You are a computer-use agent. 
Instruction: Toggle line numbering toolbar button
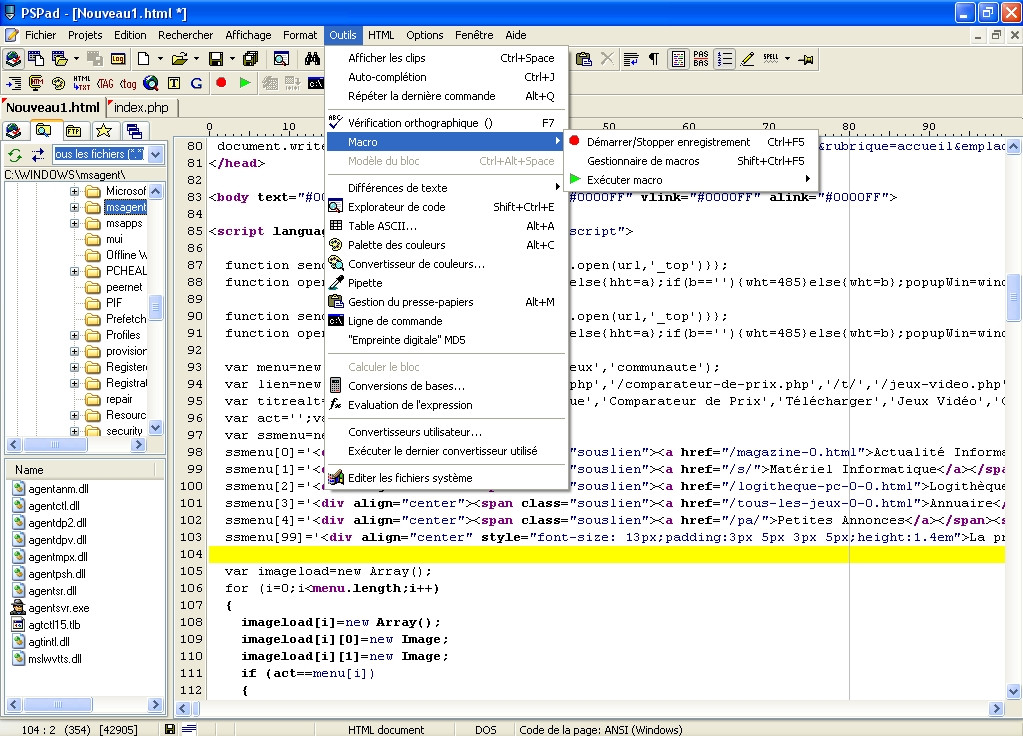tap(725, 59)
